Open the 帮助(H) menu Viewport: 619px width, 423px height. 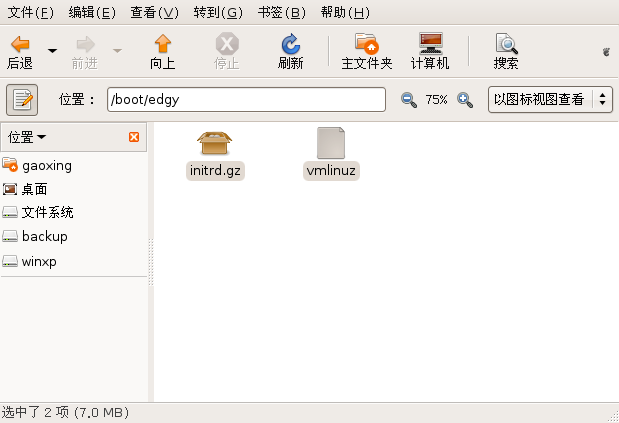(x=345, y=13)
